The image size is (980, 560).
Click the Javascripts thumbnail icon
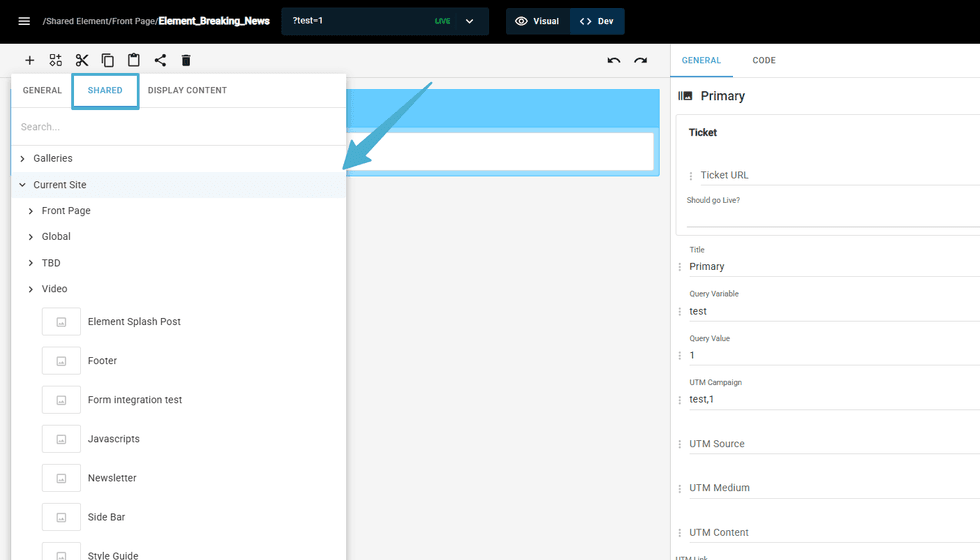click(61, 439)
